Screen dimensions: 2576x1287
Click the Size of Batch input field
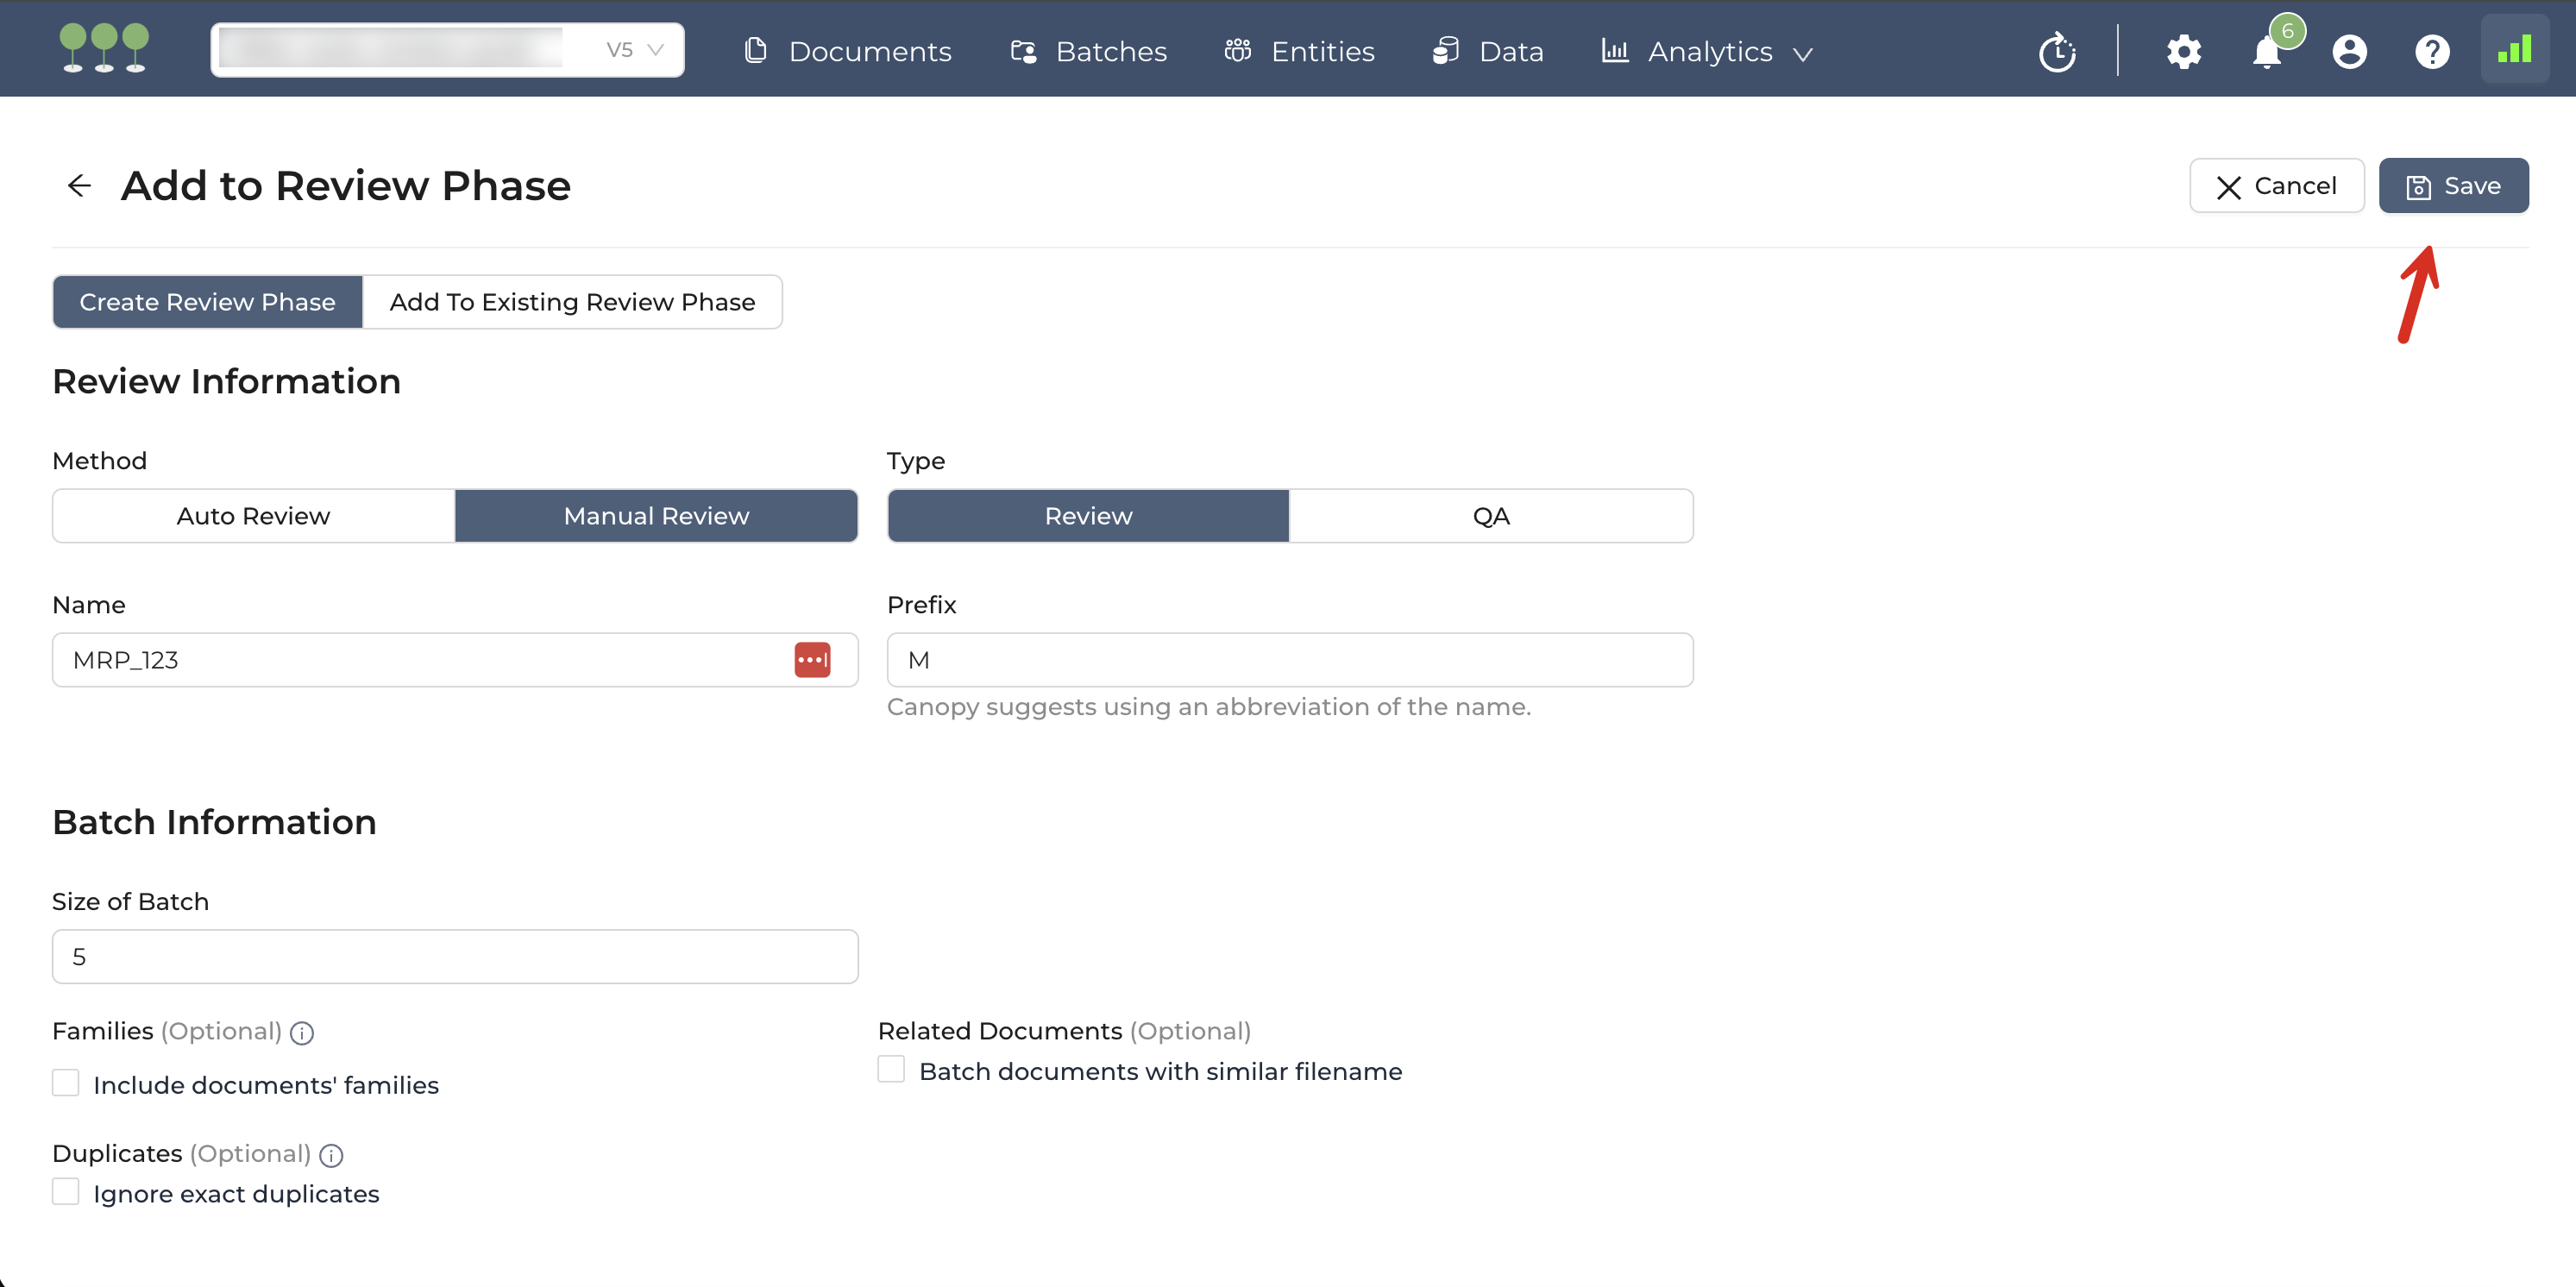point(455,957)
